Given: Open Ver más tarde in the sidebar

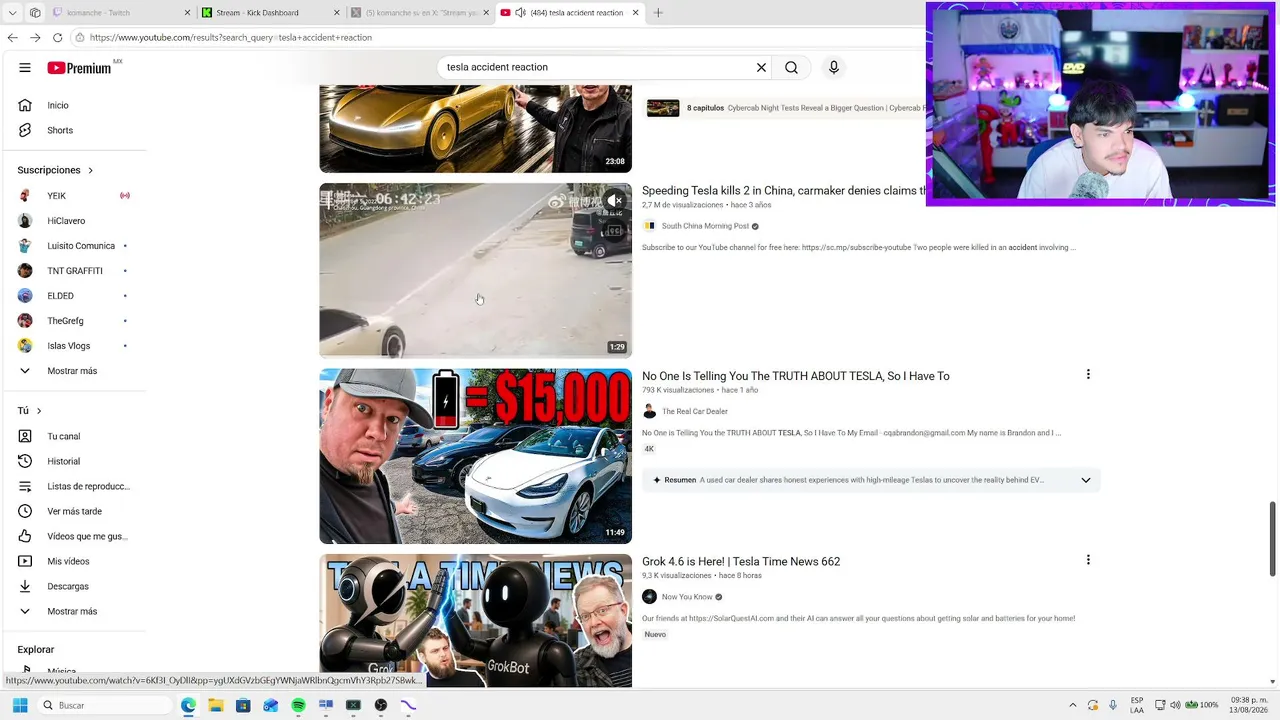Looking at the screenshot, I should pyautogui.click(x=75, y=512).
